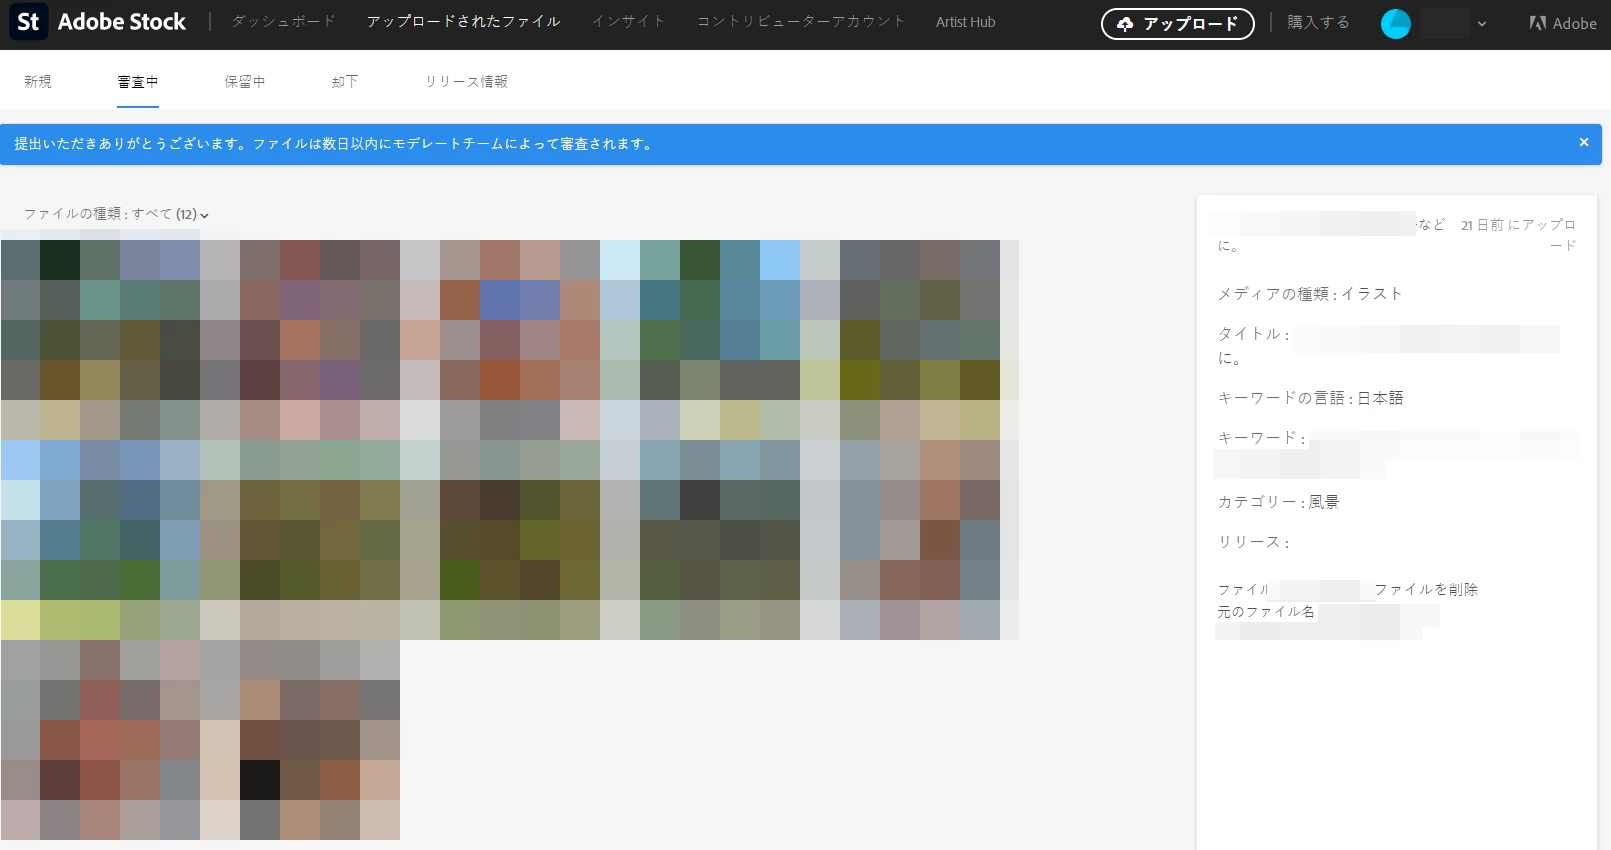Viewport: 1611px width, 850px height.
Task: Click the アップロード upload button
Action: pos(1178,24)
